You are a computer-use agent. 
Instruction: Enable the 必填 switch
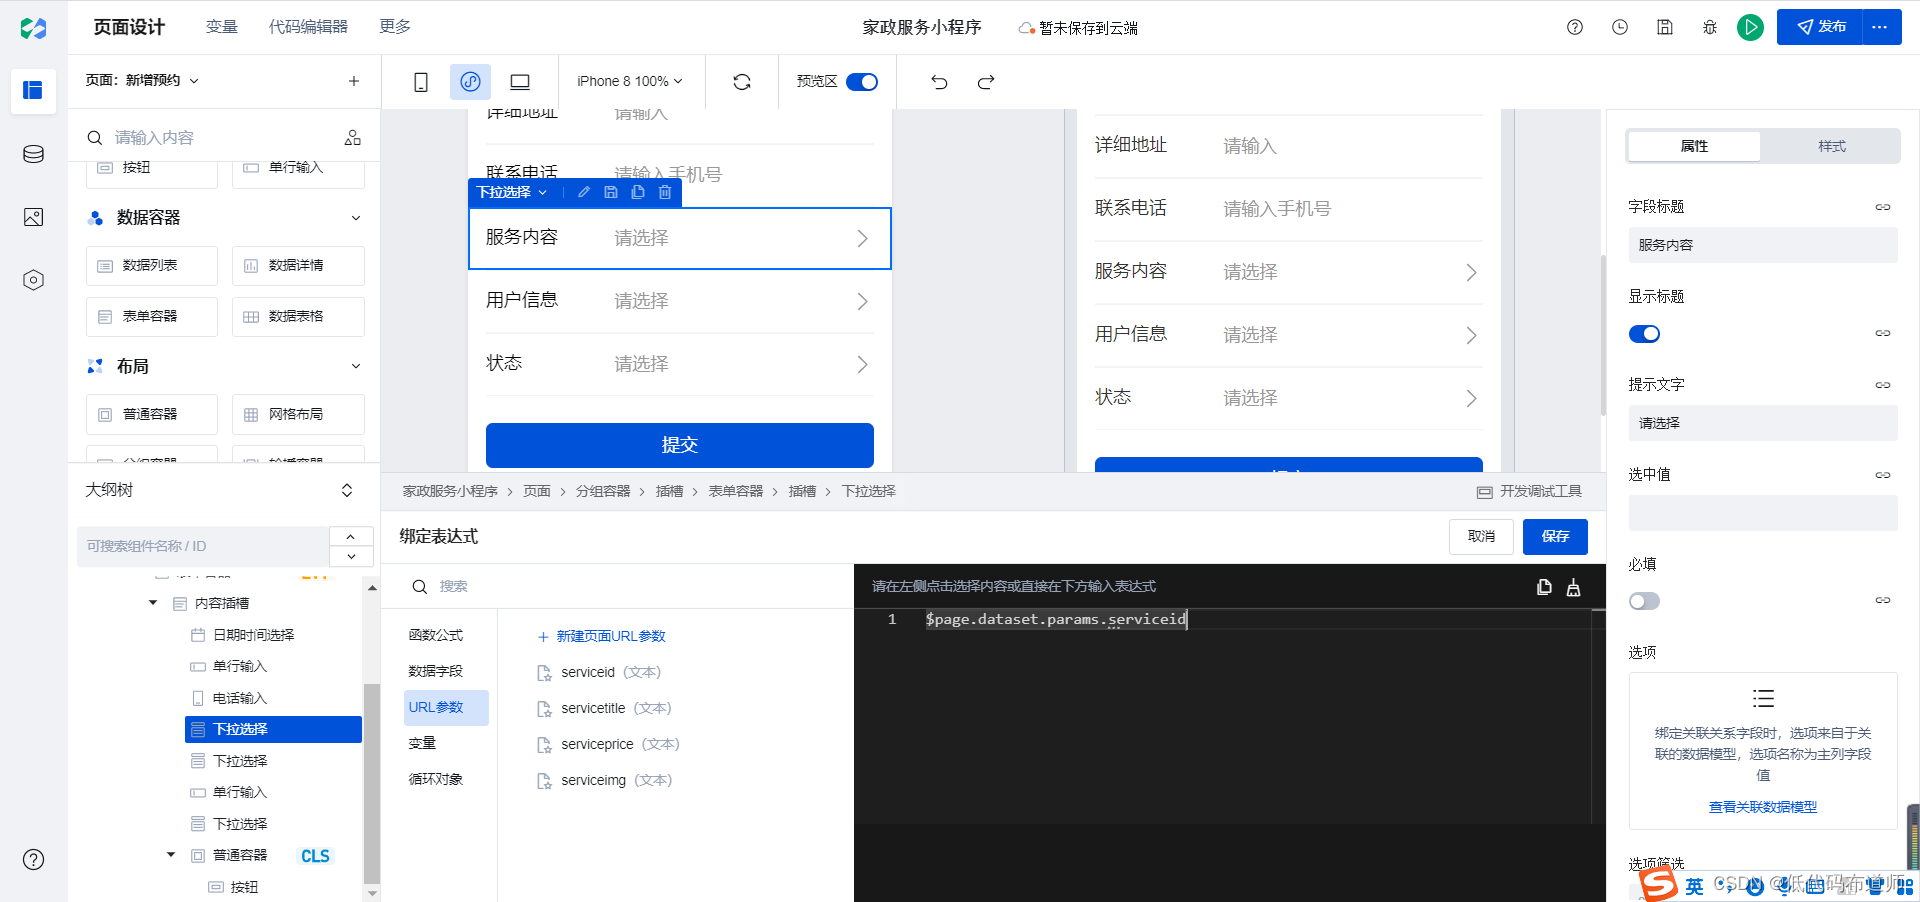(1644, 601)
